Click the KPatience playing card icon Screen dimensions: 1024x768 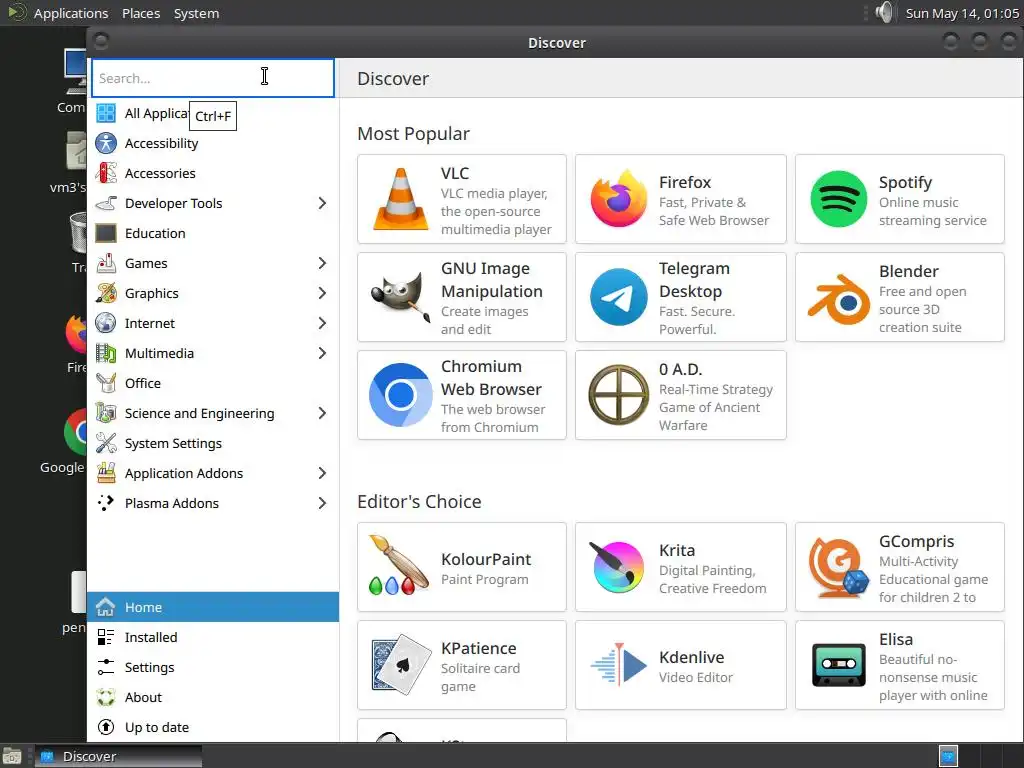coord(401,665)
